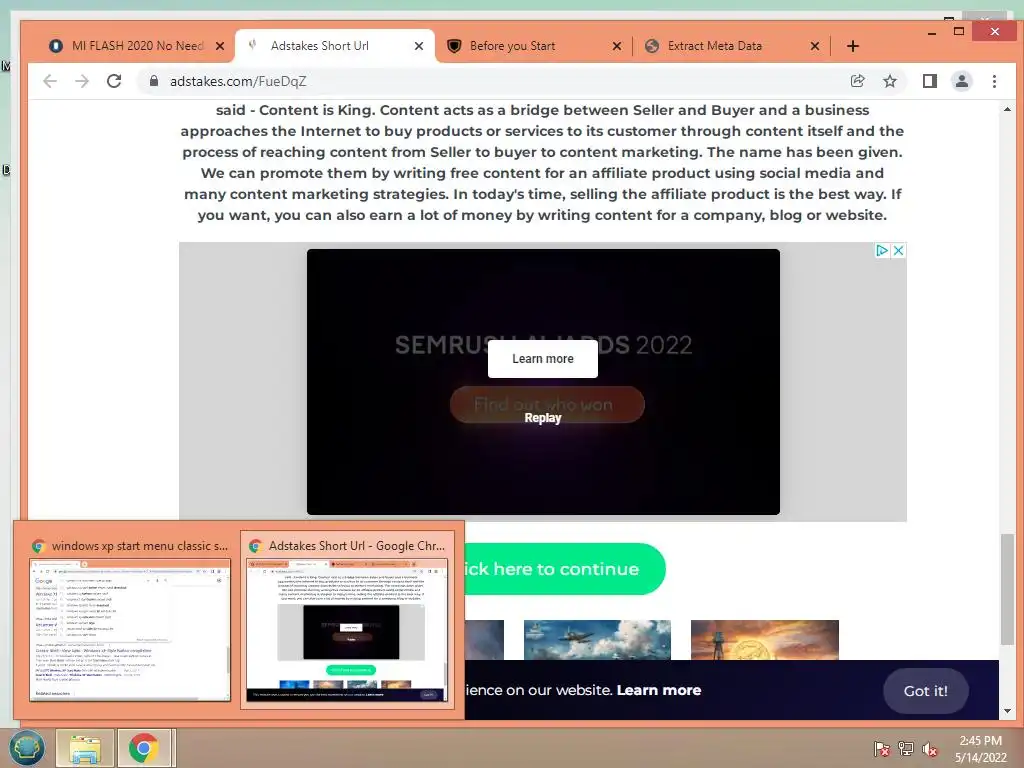Open Action Center flag tray icon
The width and height of the screenshot is (1024, 768).
coord(882,749)
